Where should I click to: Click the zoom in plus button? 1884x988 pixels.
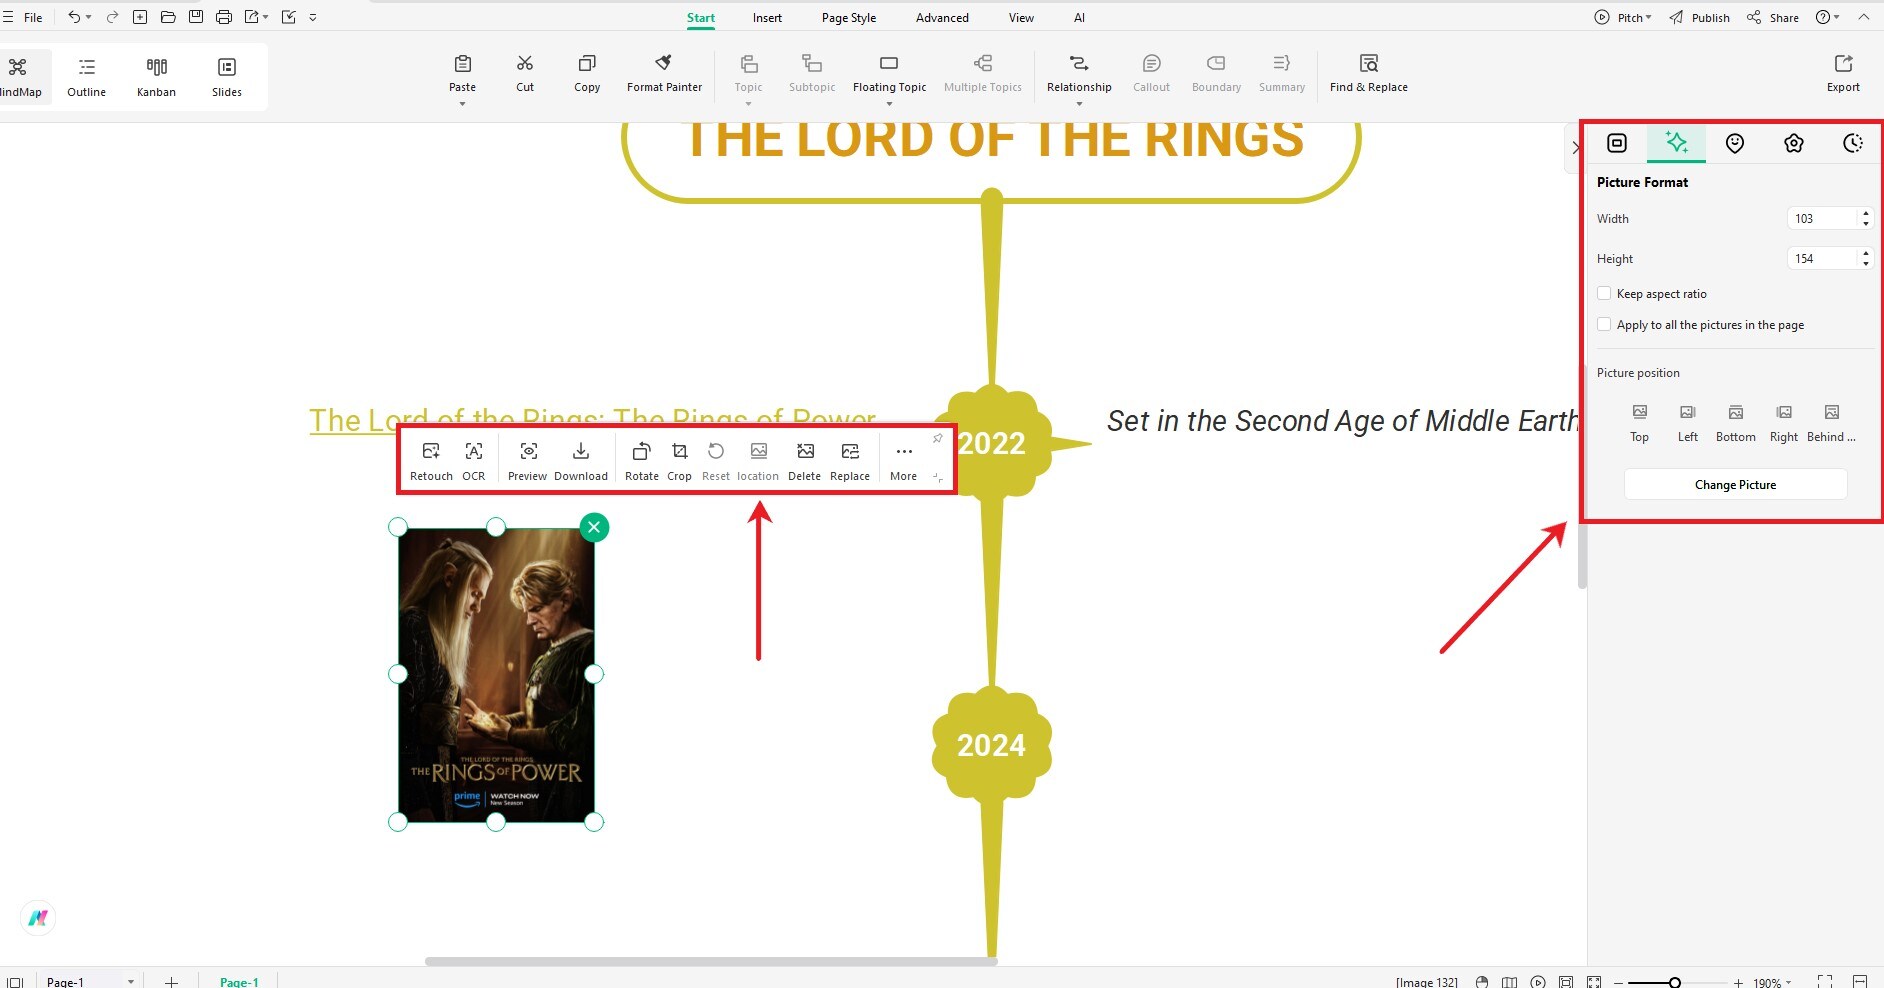pyautogui.click(x=1738, y=983)
